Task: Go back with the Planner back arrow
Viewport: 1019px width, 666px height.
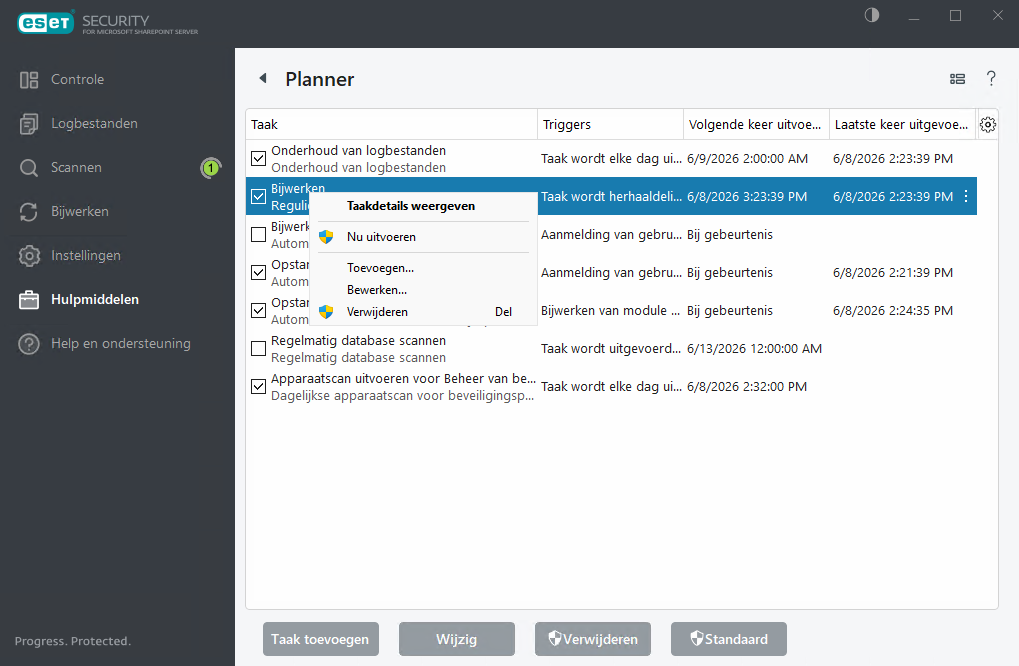Action: 263,79
